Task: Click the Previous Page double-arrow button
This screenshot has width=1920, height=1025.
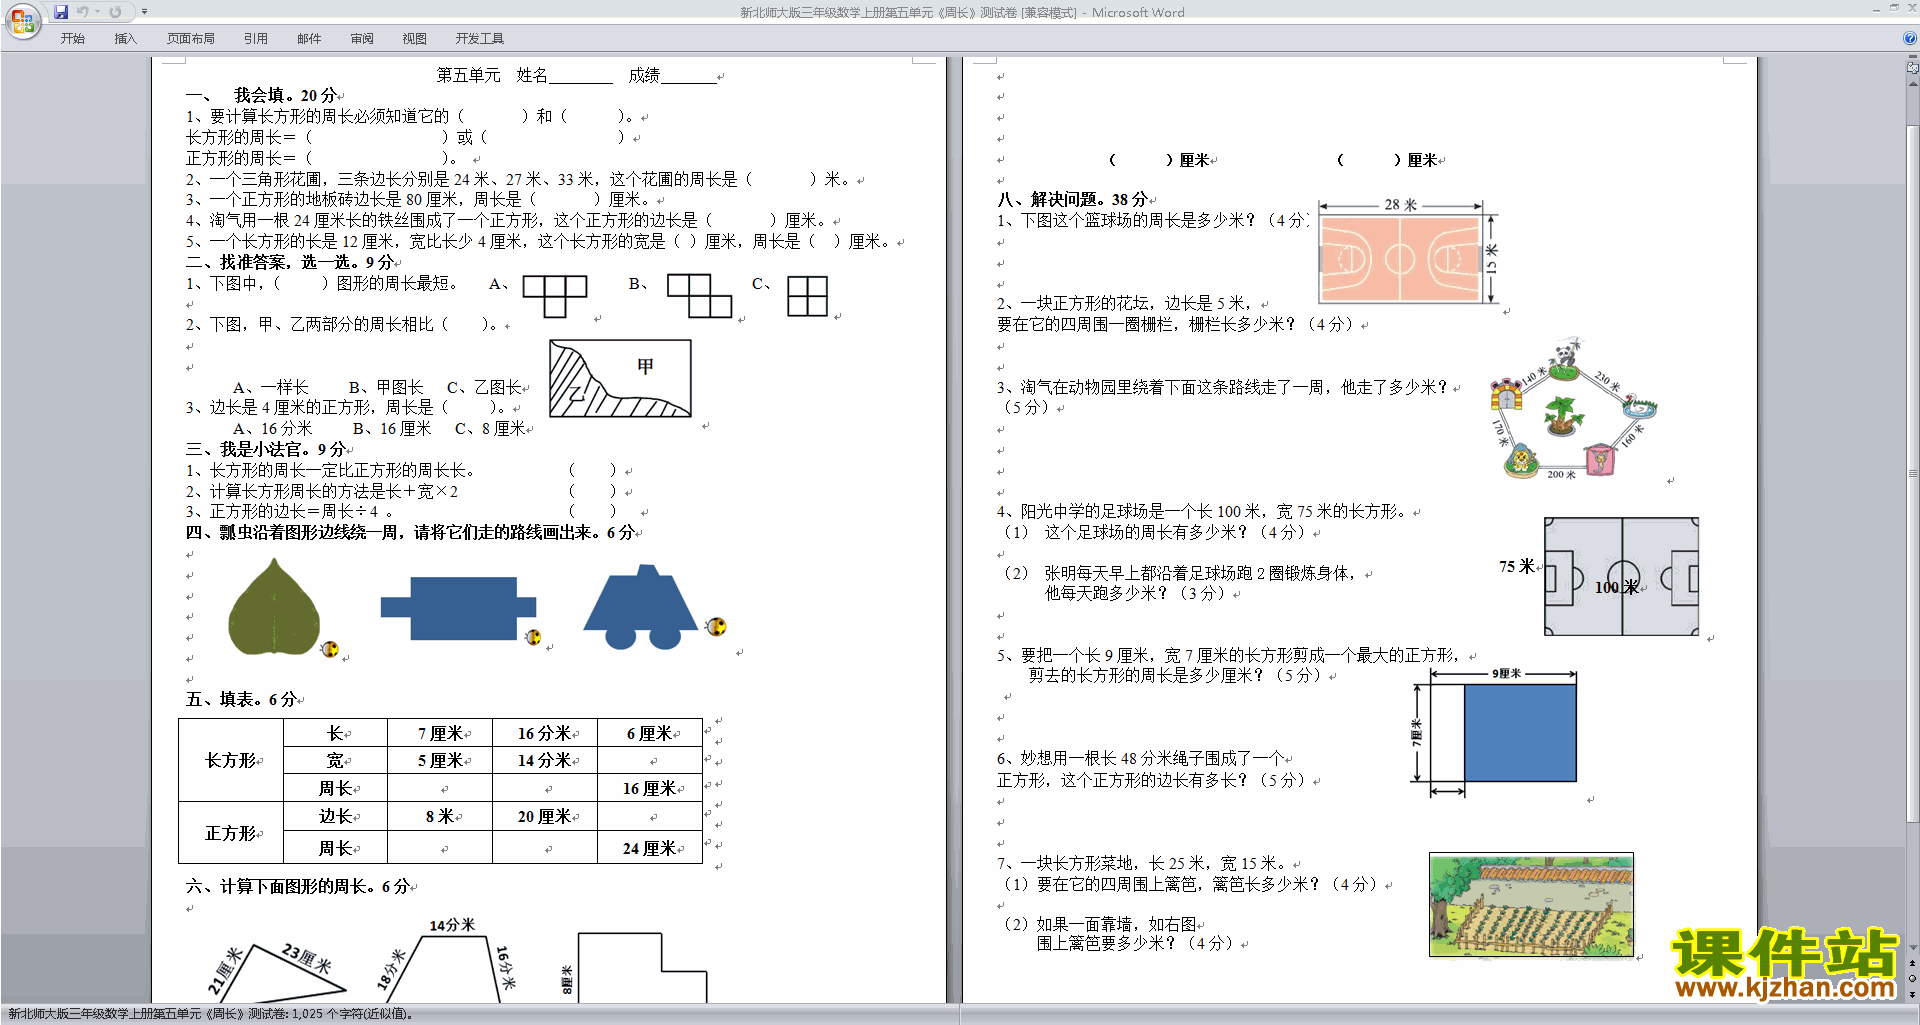Action: pyautogui.click(x=1913, y=964)
